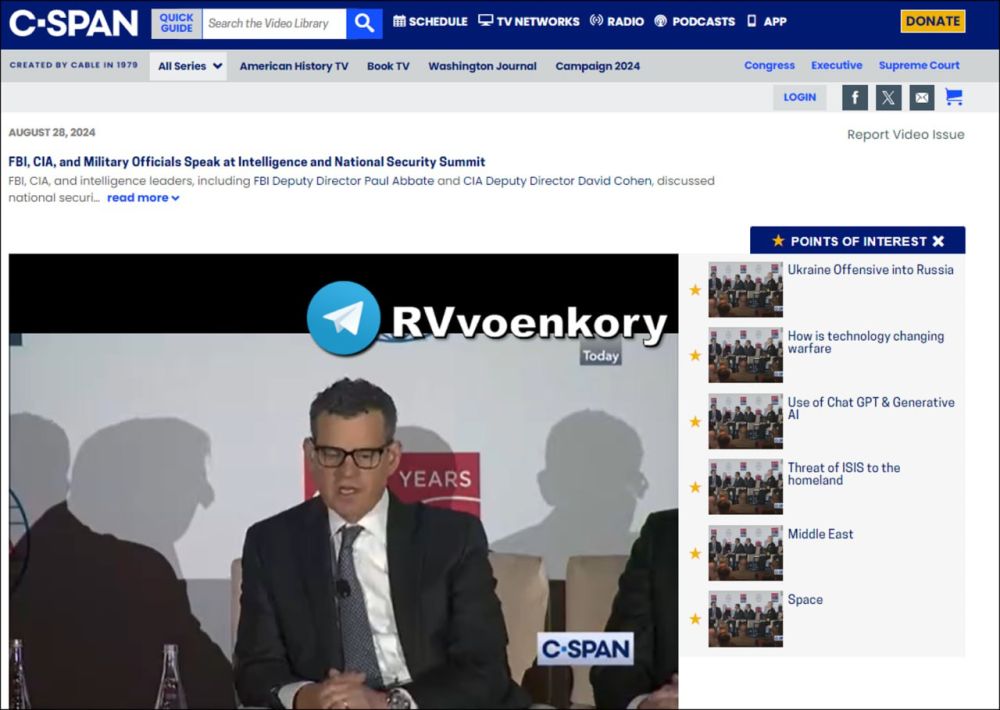
Task: Open Space clip thumbnail
Action: (x=746, y=619)
